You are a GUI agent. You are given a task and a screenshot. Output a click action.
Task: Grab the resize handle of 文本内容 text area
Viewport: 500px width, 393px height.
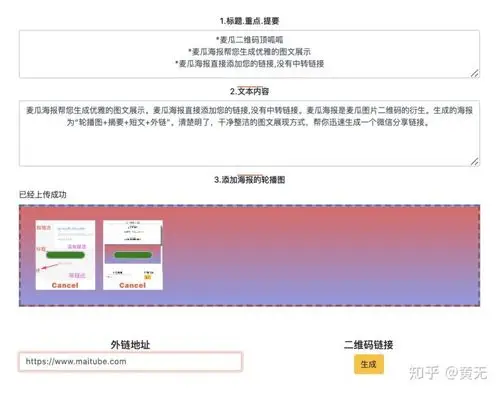(475, 162)
